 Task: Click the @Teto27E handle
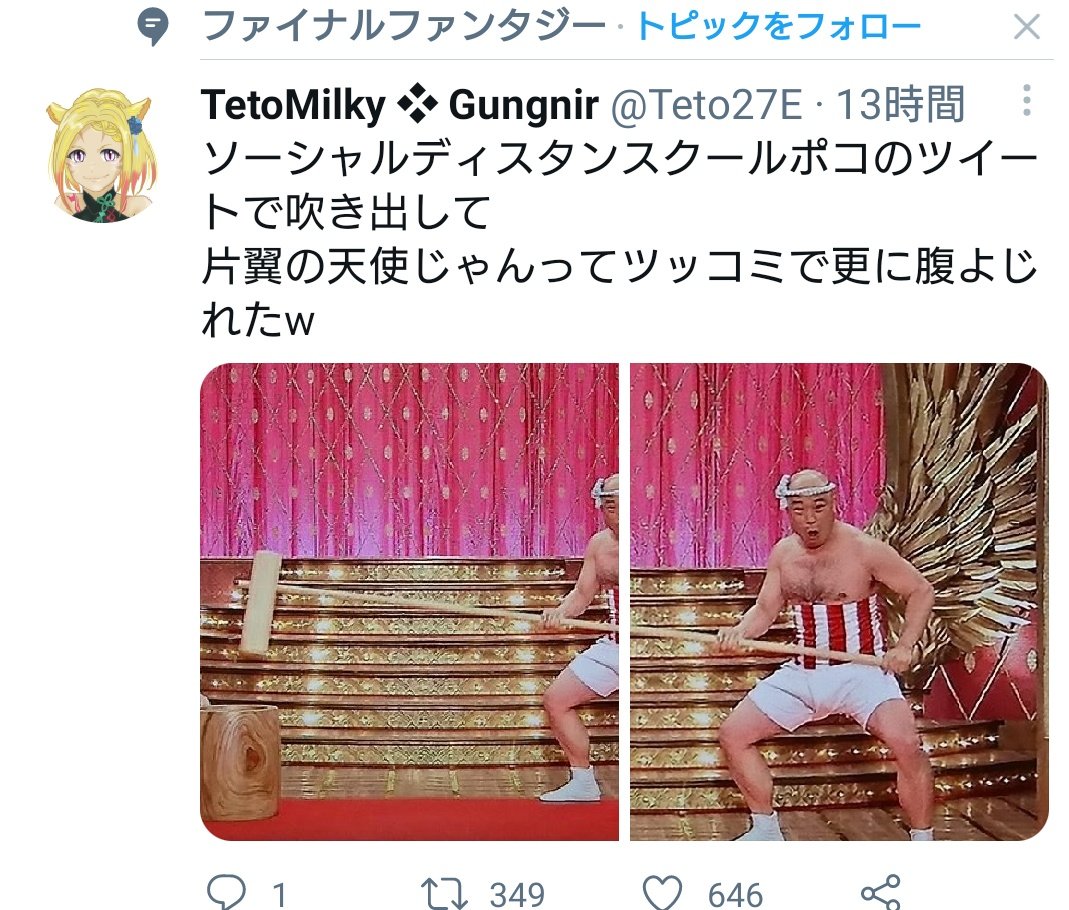(x=706, y=106)
